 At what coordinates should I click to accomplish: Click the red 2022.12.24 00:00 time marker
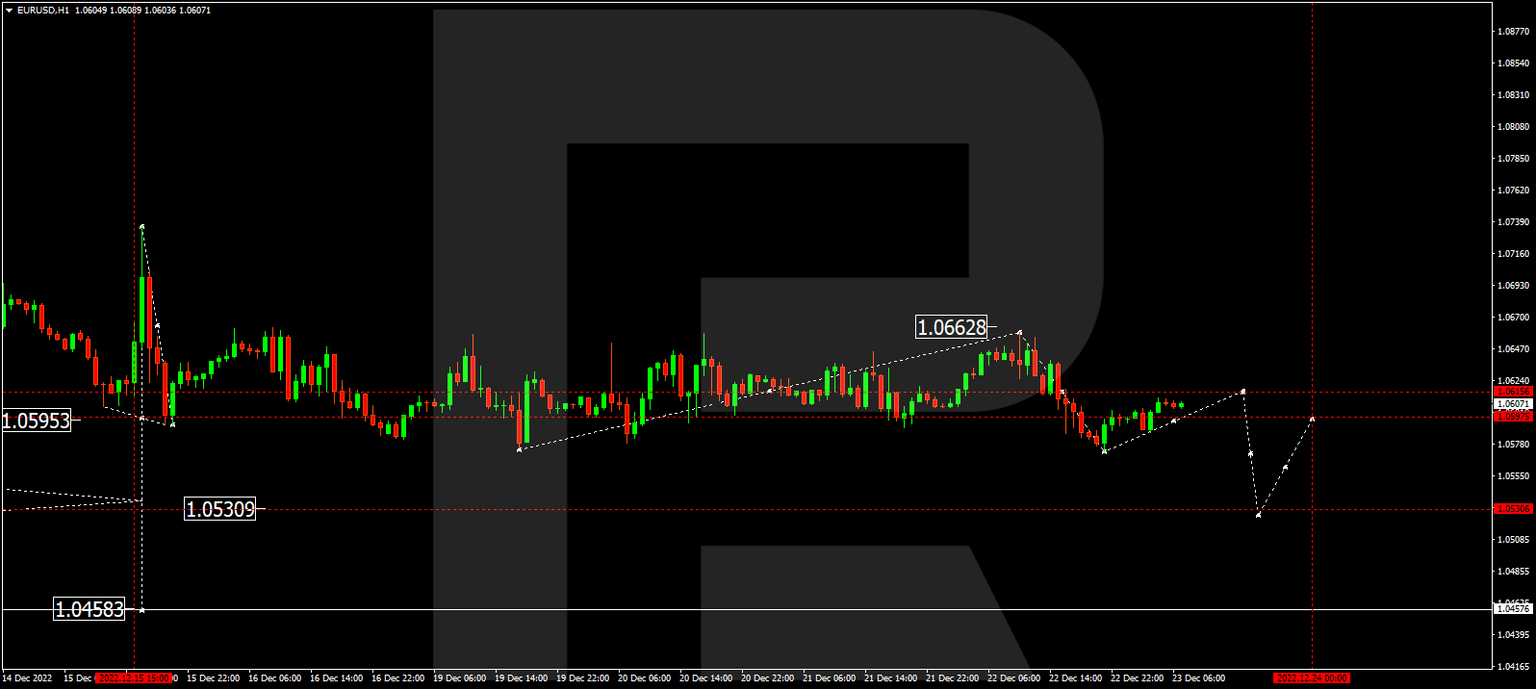[1312, 678]
